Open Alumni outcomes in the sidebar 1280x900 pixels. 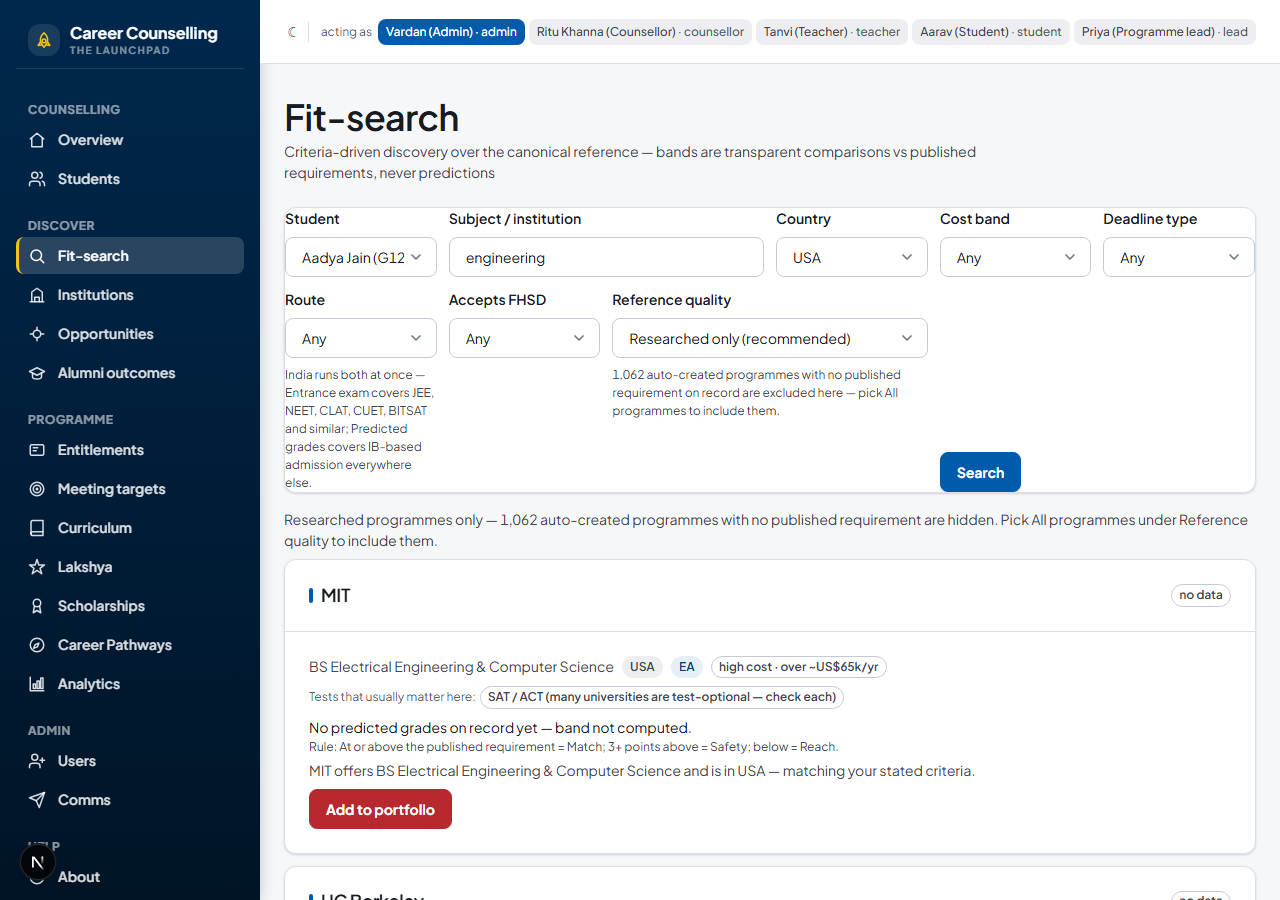tap(130, 373)
